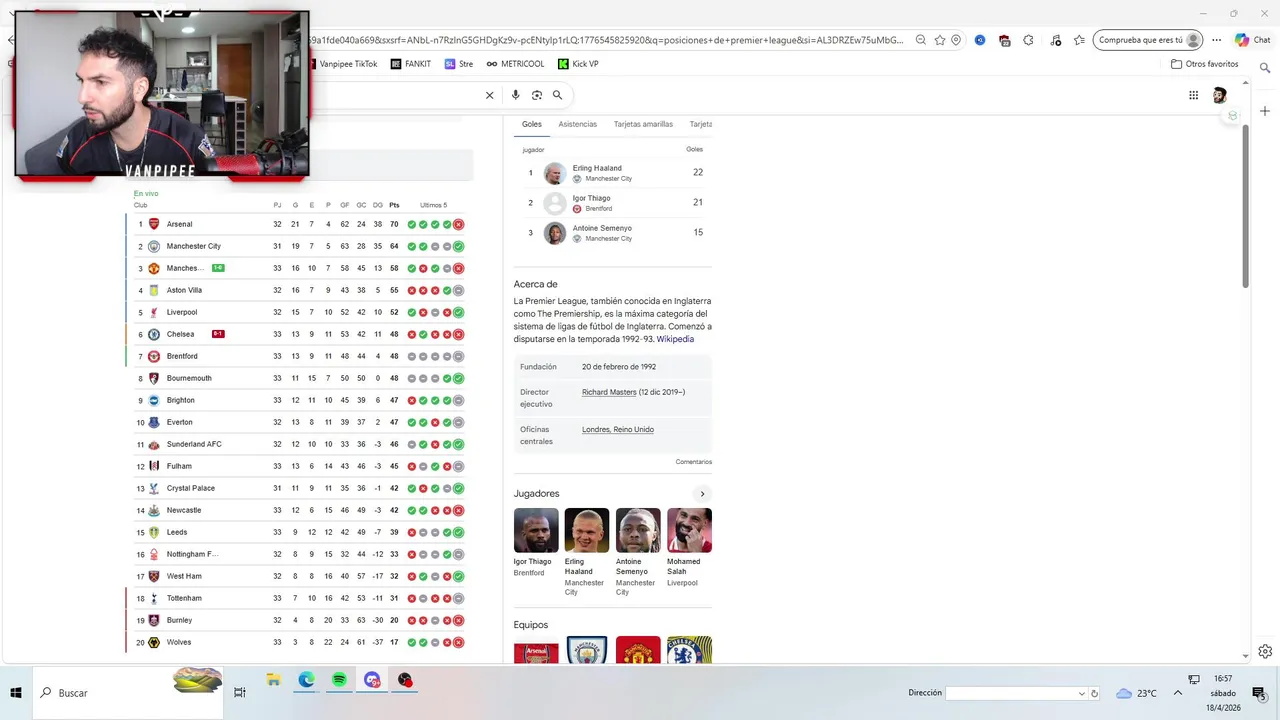Open the Manchester City standings row
The width and height of the screenshot is (1280, 720).
(298, 246)
